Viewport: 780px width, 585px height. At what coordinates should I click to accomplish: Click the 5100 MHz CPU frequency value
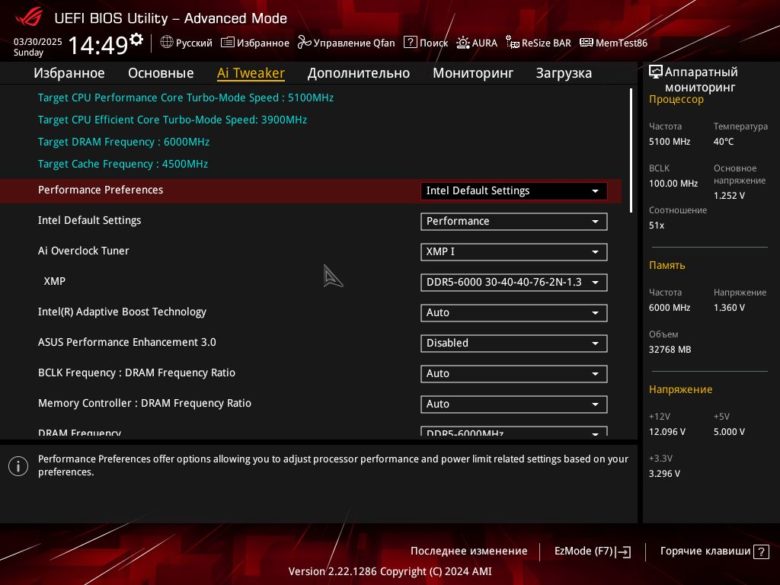click(669, 142)
